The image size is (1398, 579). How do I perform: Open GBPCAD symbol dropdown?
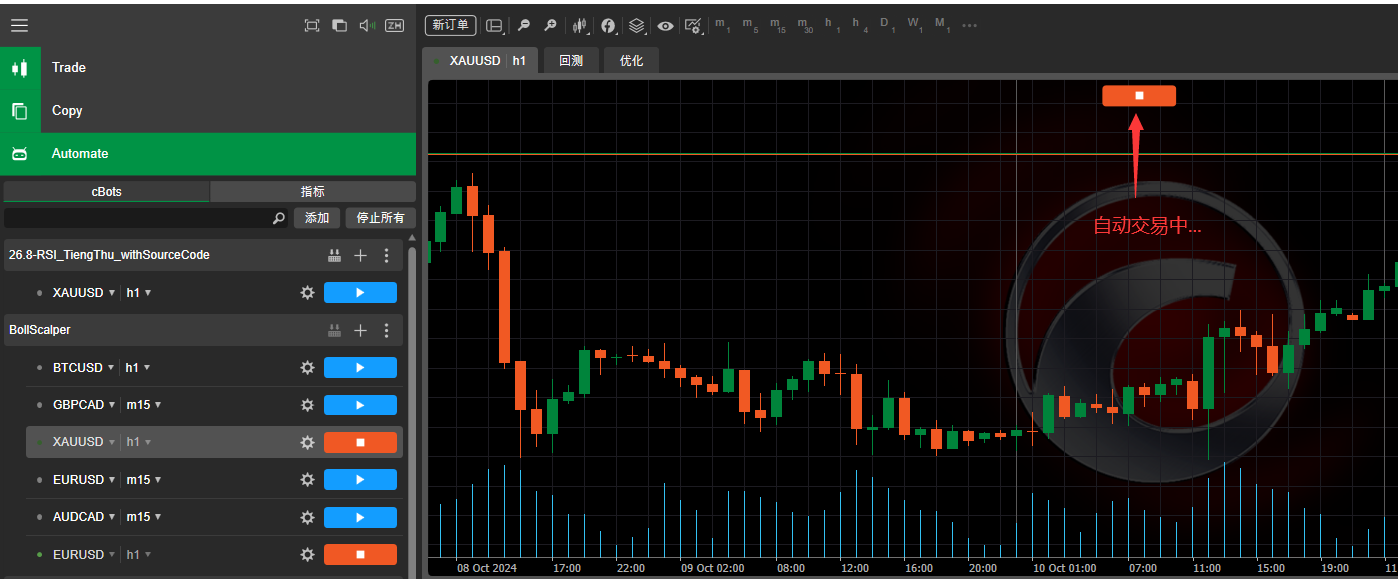coord(84,405)
